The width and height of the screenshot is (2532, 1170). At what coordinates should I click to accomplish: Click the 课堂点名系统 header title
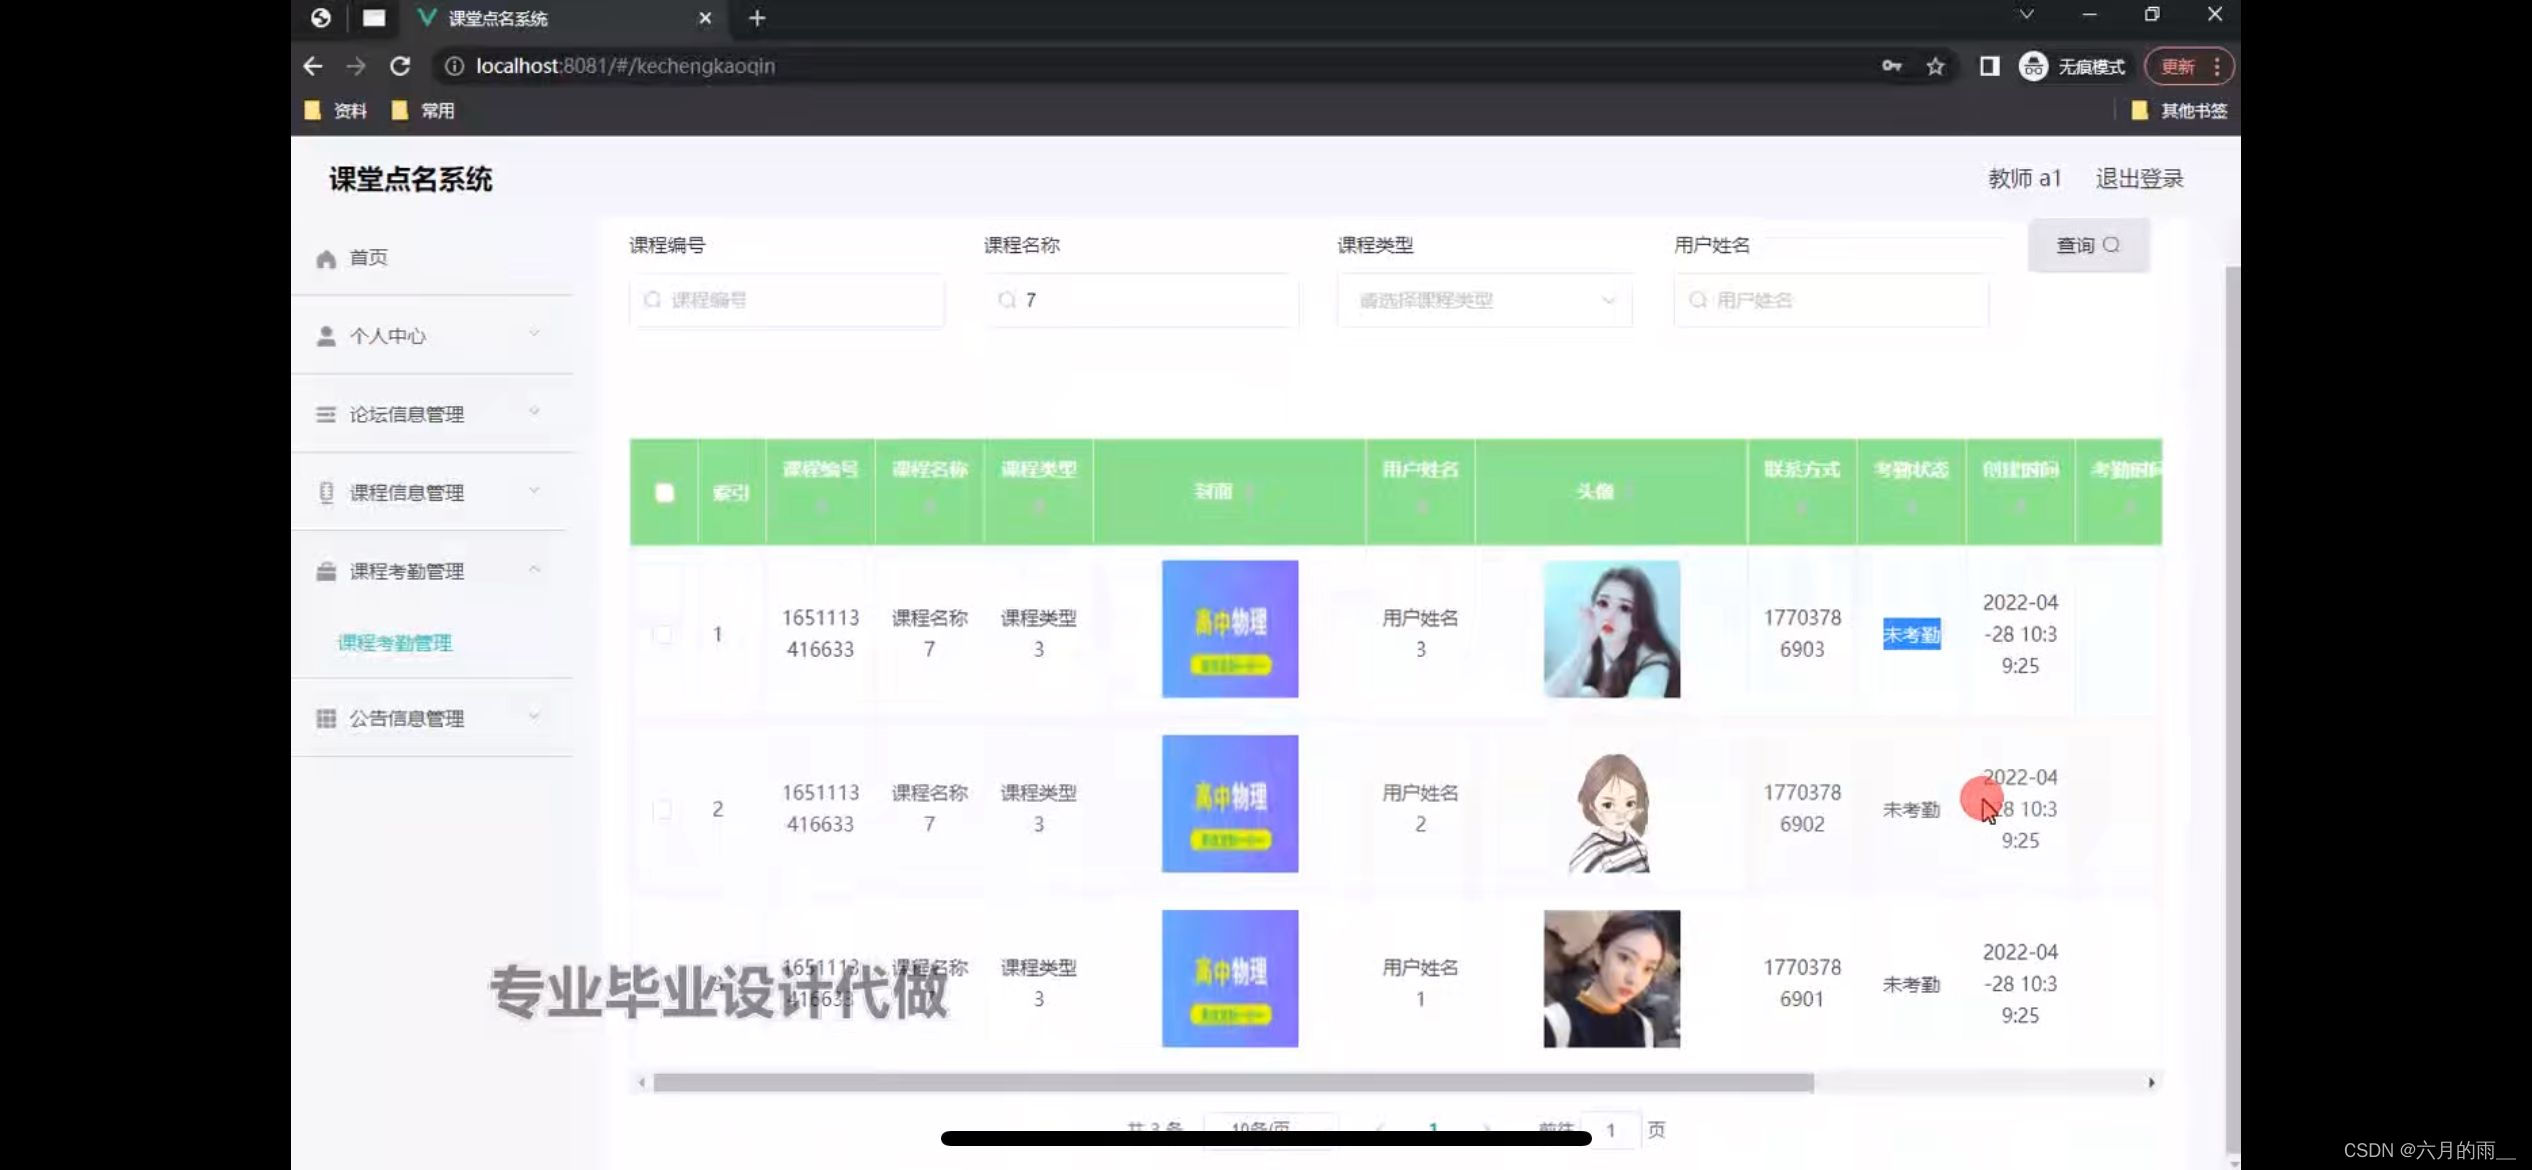(411, 179)
